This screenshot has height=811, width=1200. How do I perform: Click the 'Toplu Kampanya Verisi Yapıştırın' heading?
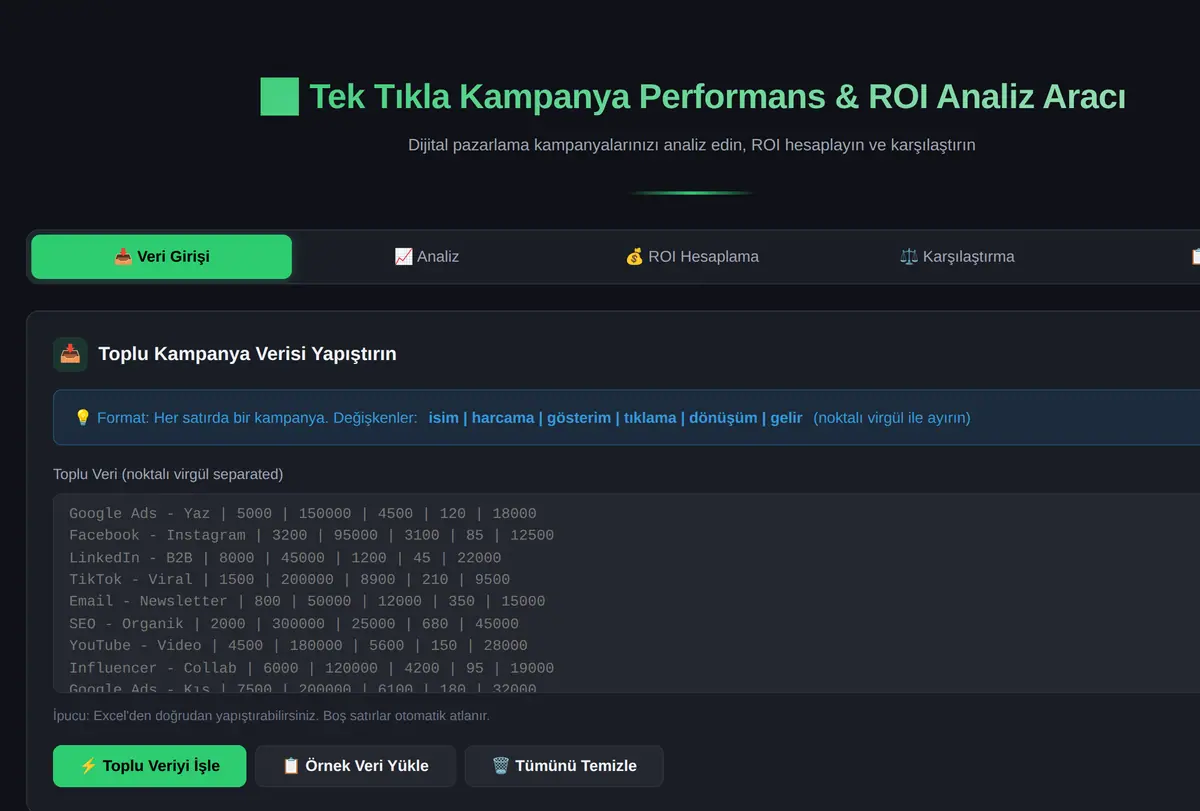[x=247, y=354]
